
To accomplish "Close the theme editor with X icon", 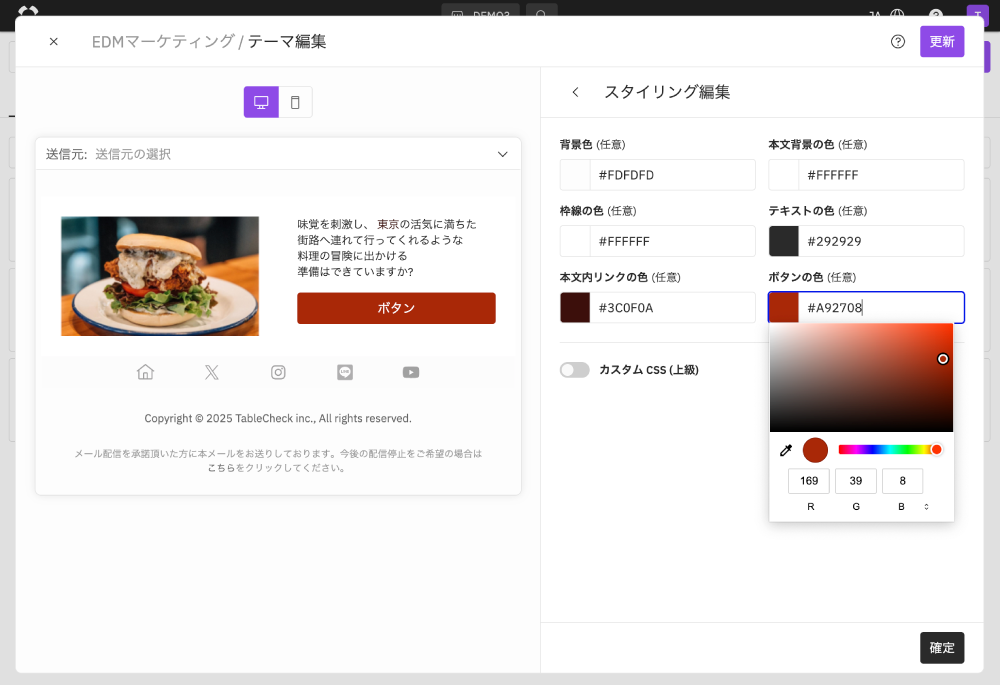I will pyautogui.click(x=54, y=41).
